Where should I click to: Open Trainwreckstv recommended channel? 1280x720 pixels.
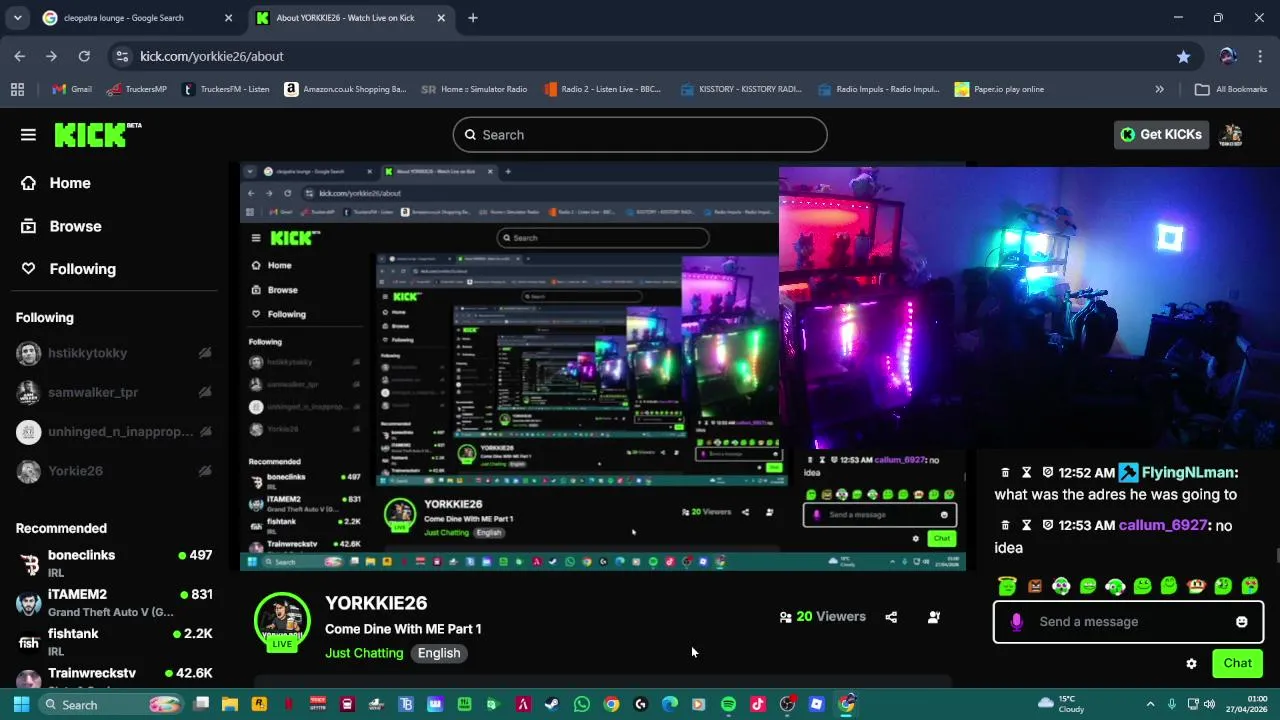(115, 676)
